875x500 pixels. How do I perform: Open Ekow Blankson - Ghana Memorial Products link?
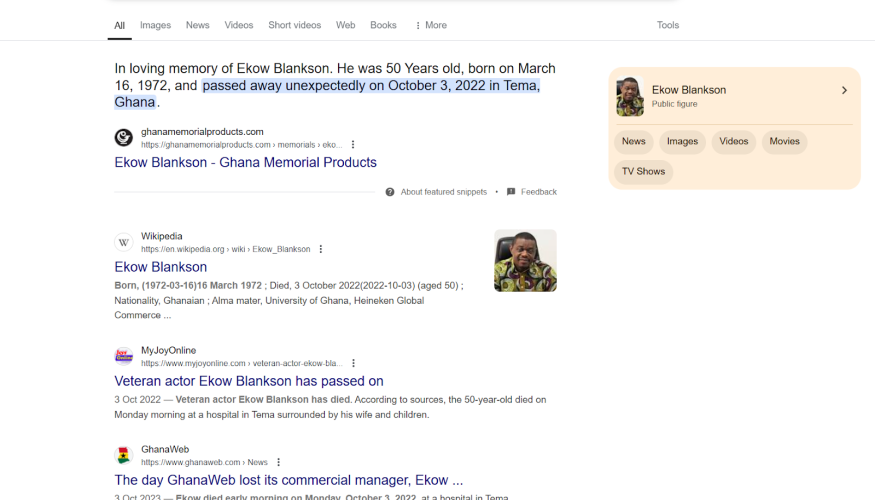pos(246,162)
